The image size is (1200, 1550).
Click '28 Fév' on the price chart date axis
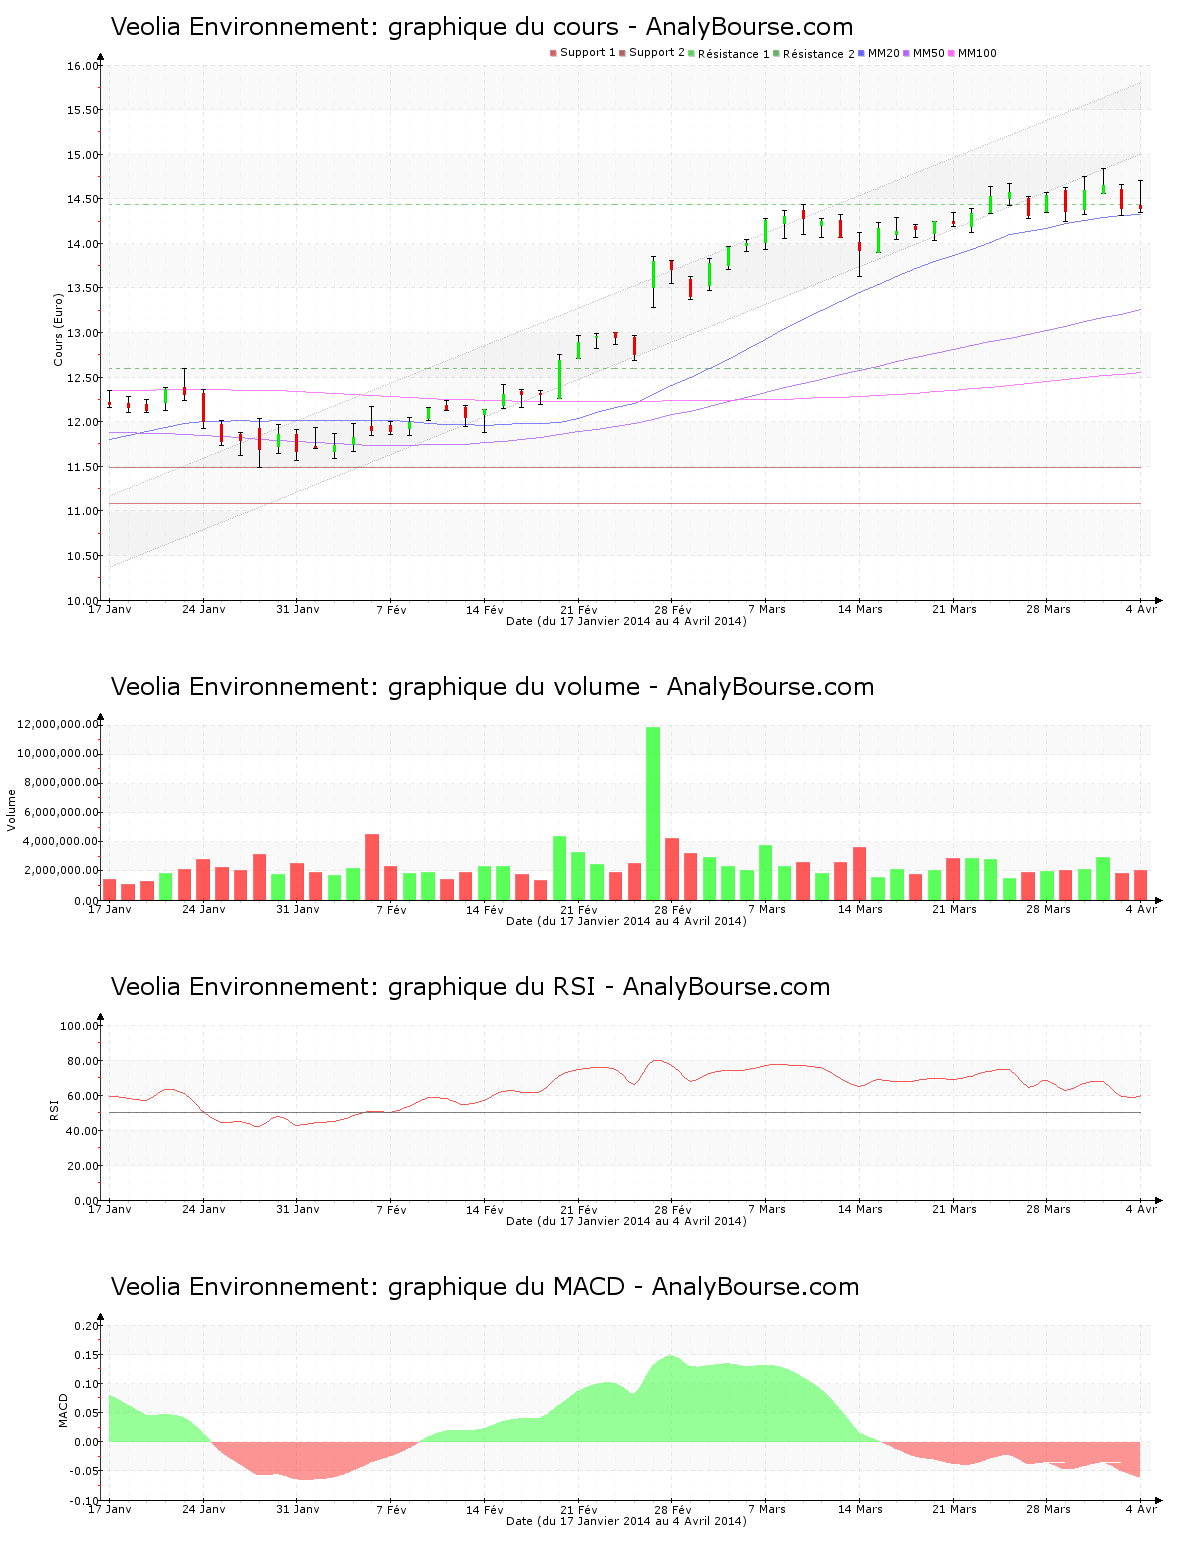pyautogui.click(x=673, y=609)
